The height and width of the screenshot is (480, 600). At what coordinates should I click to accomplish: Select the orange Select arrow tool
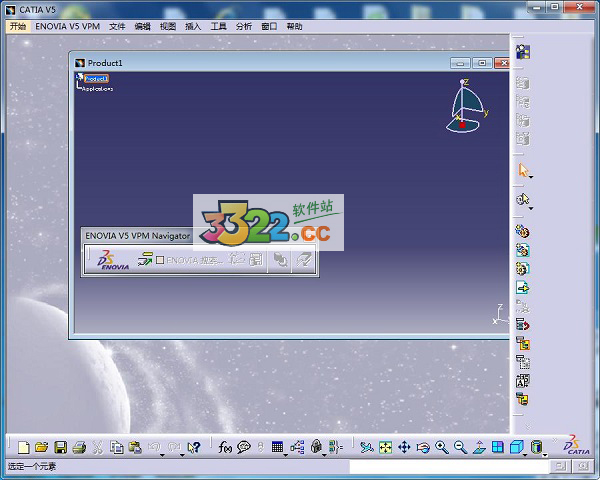[523, 170]
